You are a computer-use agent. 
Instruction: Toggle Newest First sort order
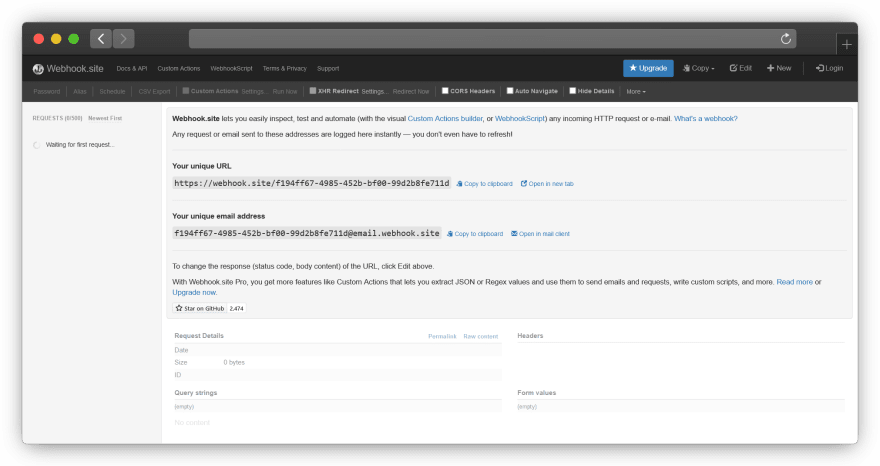pyautogui.click(x=105, y=118)
